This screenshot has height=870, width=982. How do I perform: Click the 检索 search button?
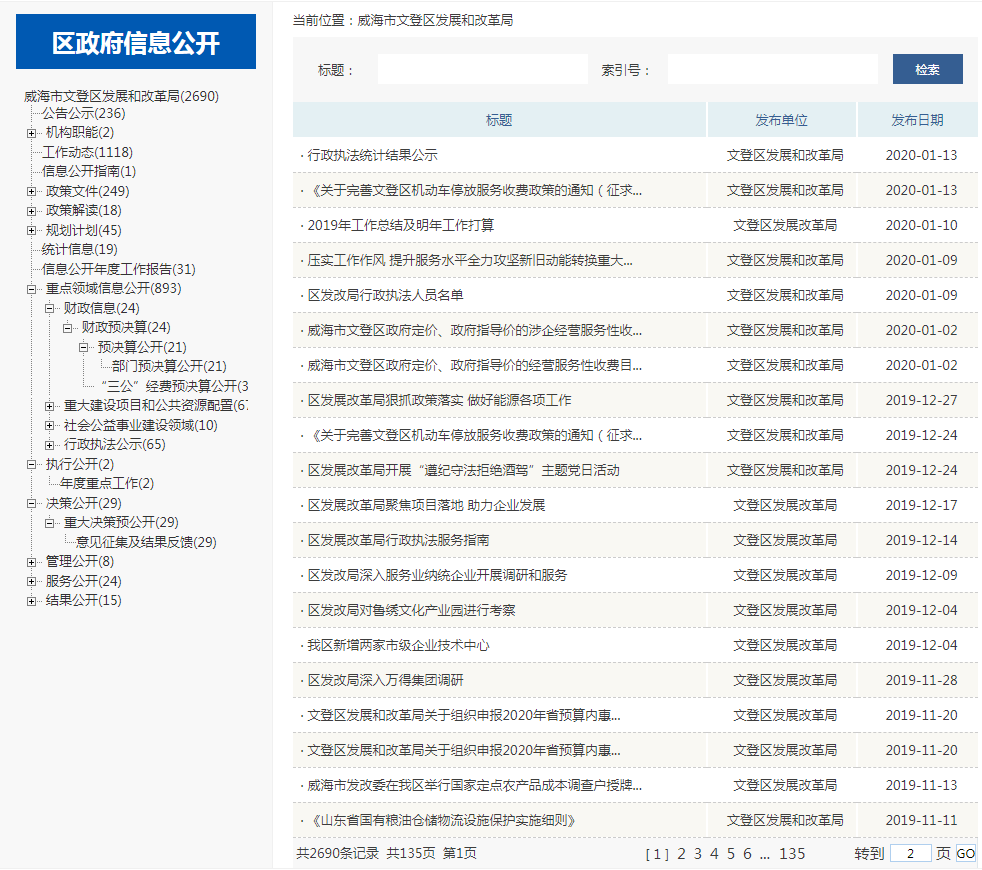[927, 70]
